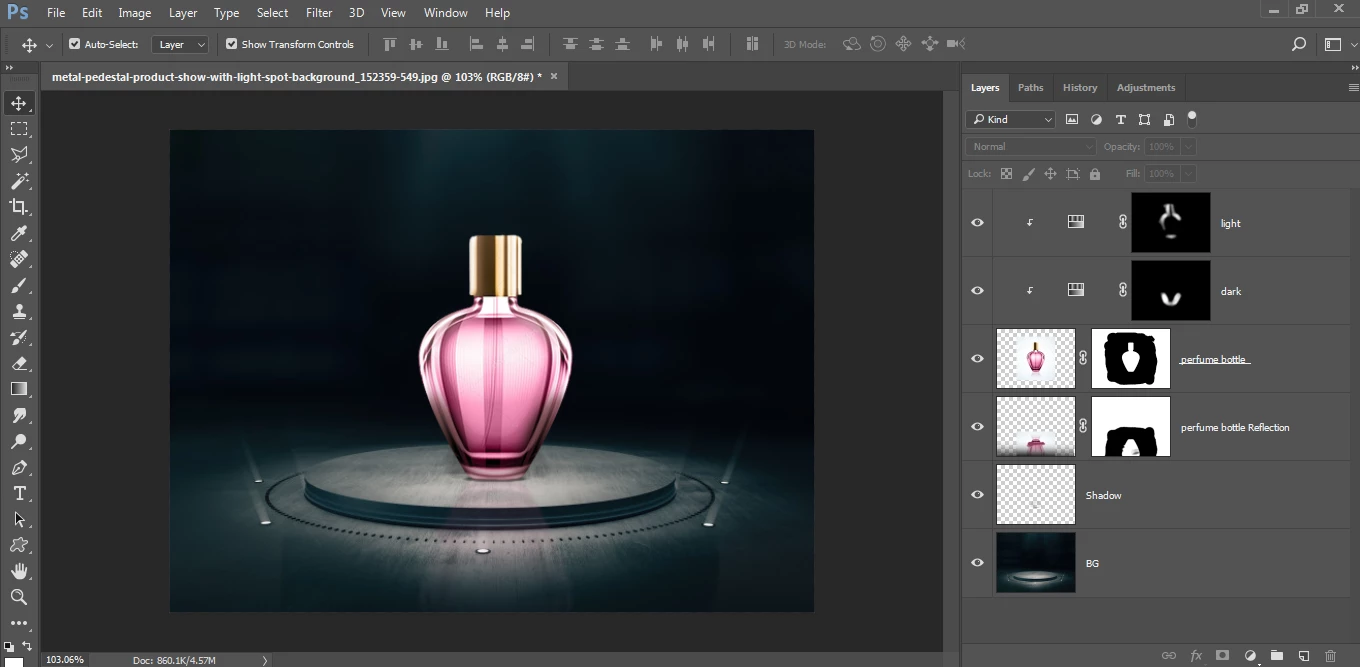Select the Hand tool

19,571
